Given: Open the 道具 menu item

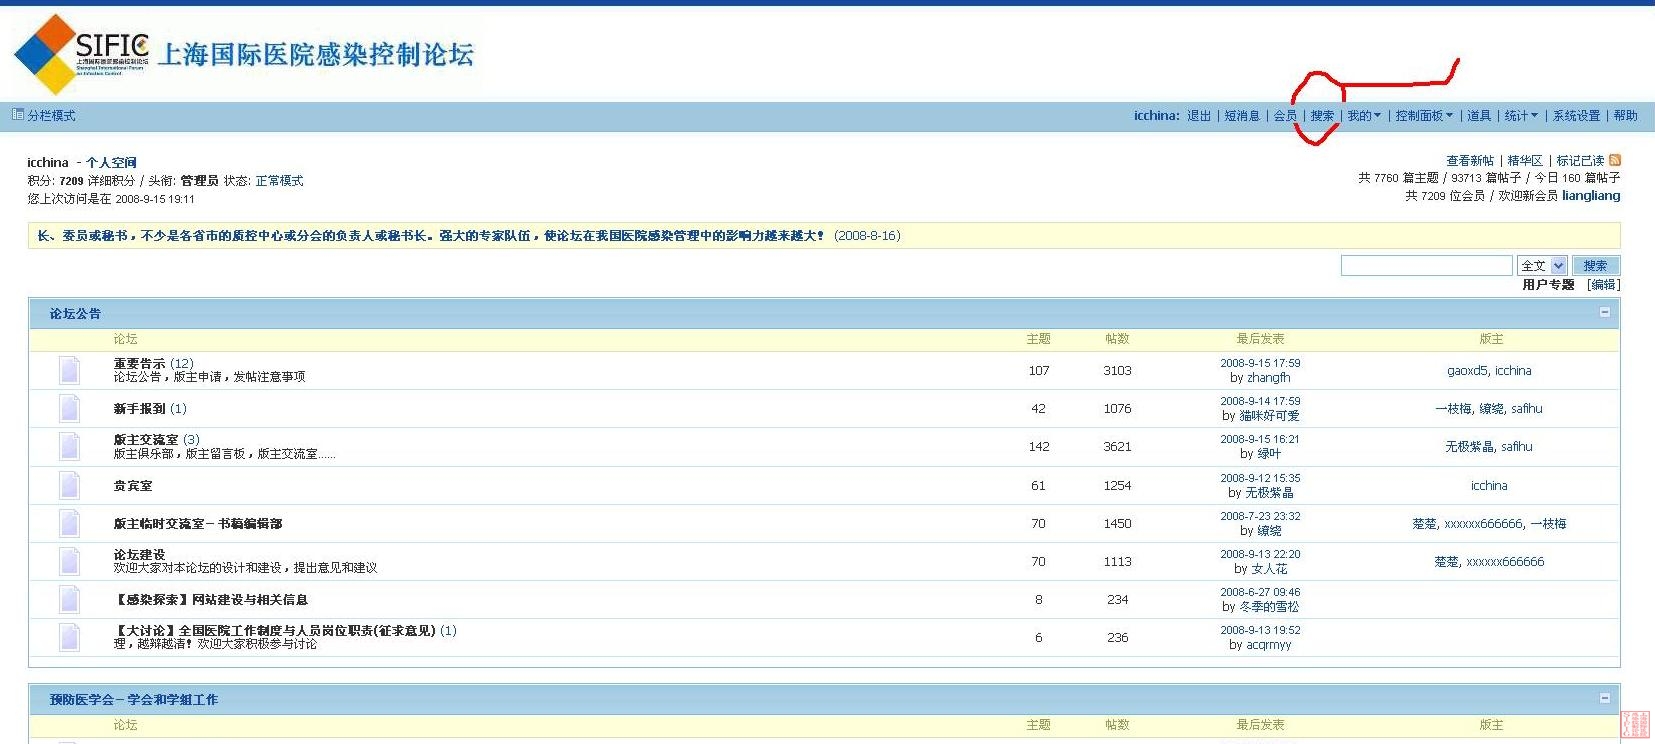Looking at the screenshot, I should [1479, 116].
